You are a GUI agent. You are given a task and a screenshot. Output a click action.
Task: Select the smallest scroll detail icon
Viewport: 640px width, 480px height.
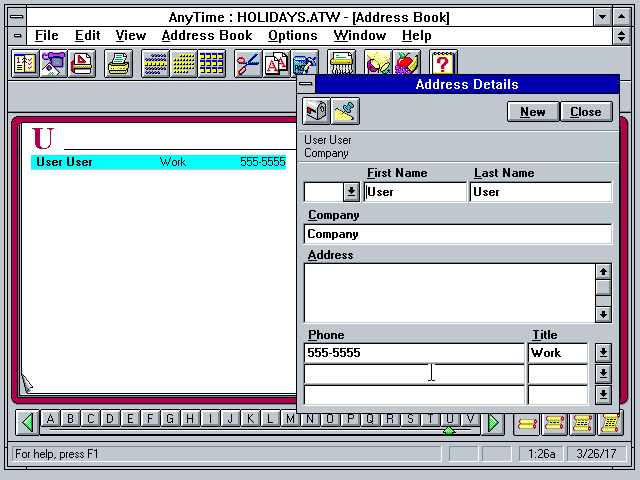pos(527,424)
